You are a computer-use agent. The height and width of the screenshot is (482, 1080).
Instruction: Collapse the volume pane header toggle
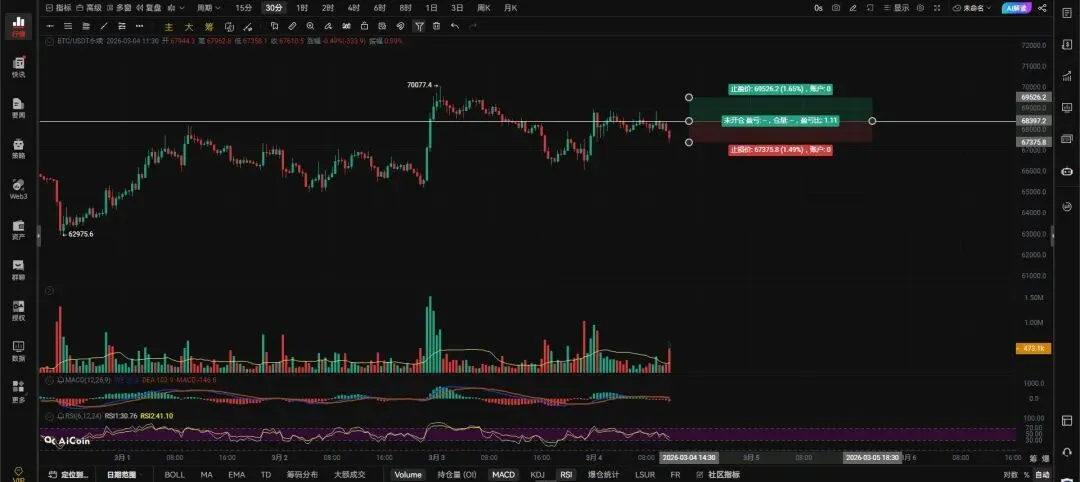point(49,291)
